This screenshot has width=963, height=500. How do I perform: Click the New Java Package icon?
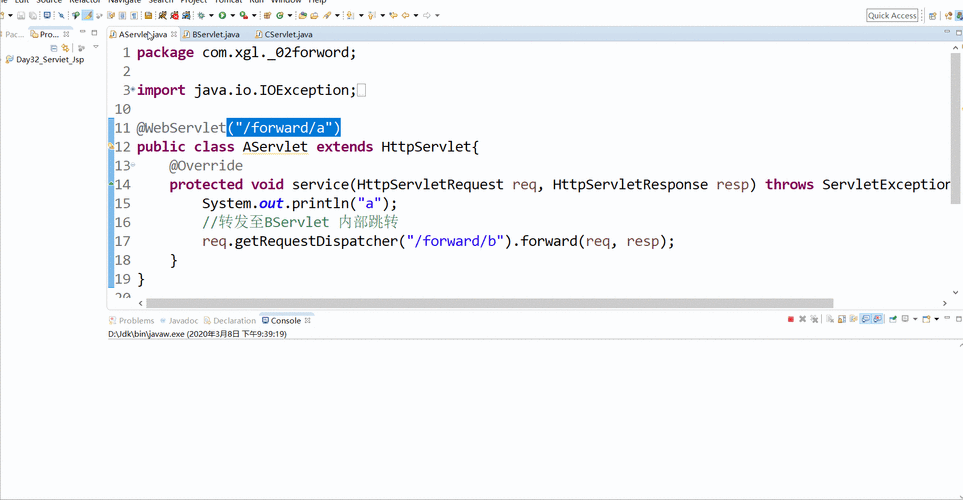pyautogui.click(x=267, y=15)
